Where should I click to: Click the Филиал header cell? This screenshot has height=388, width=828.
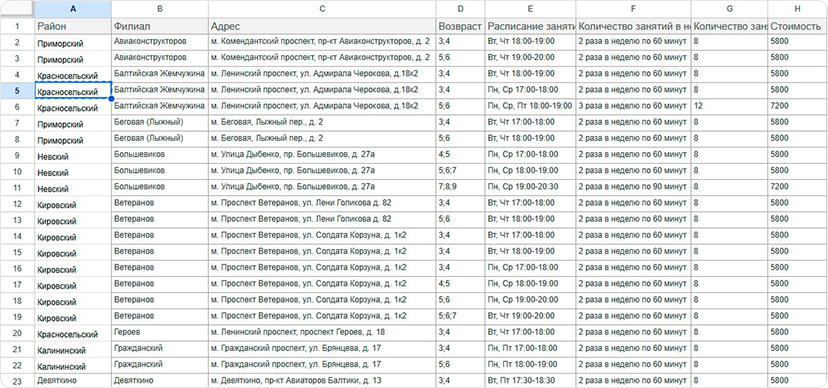[160, 26]
